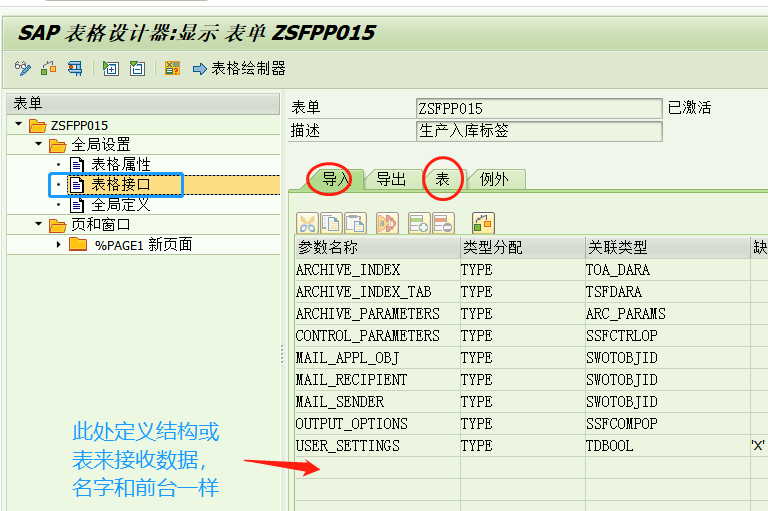Image resolution: width=768 pixels, height=511 pixels.
Task: Switch to the 导出 tab
Action: (x=391, y=179)
